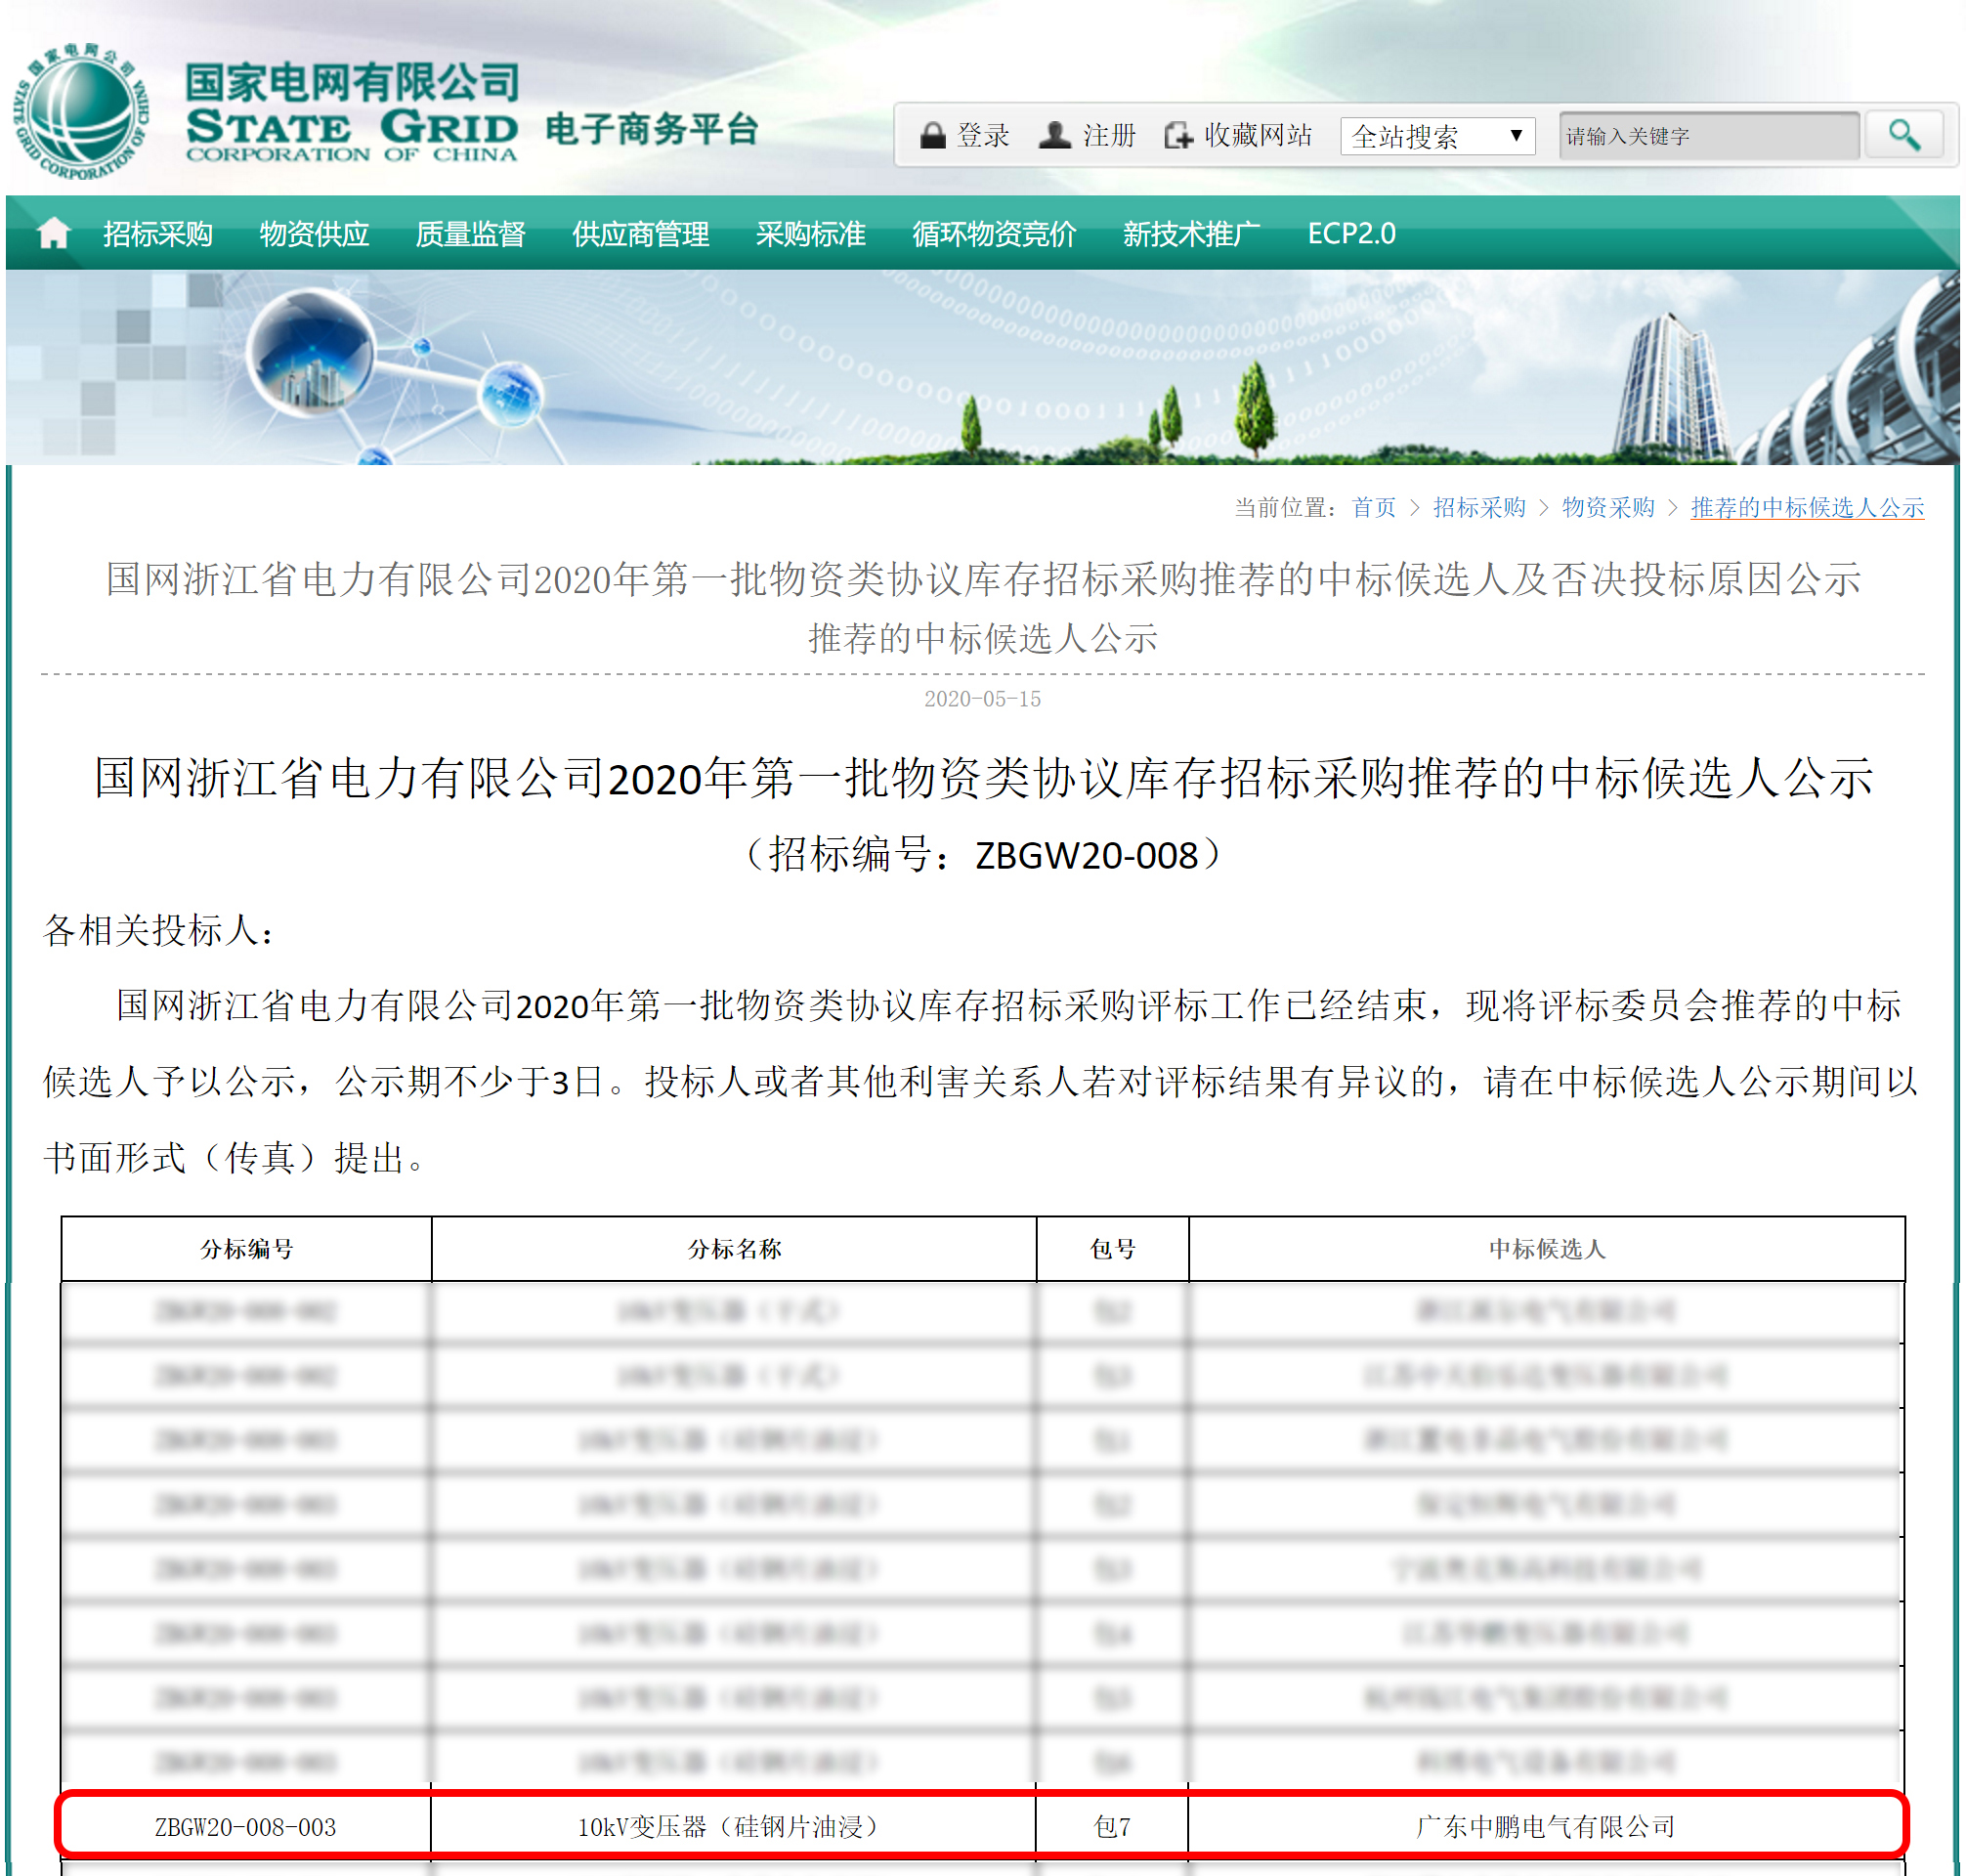Viewport: 1966px width, 1876px height.
Task: Click the lock login icon
Action: coord(932,135)
